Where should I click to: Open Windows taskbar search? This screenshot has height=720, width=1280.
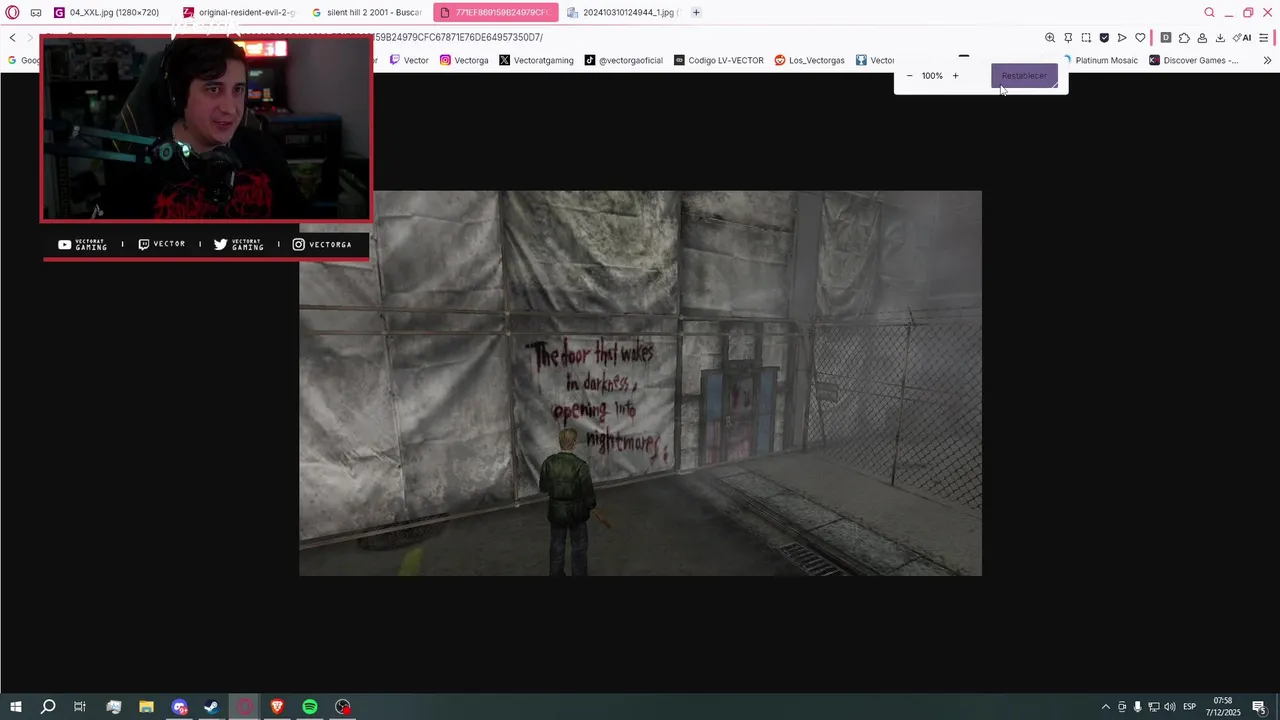[48, 707]
